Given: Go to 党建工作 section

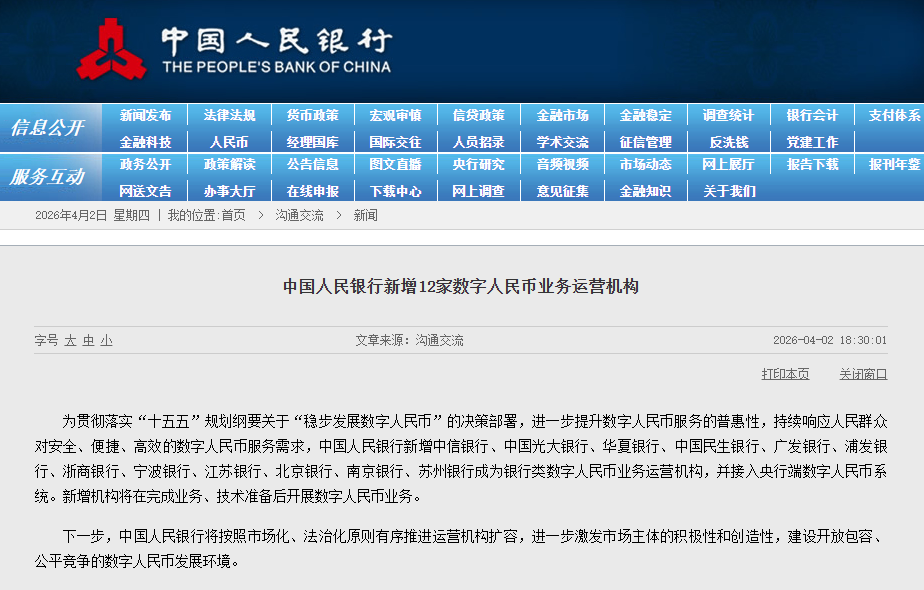Looking at the screenshot, I should click(812, 142).
